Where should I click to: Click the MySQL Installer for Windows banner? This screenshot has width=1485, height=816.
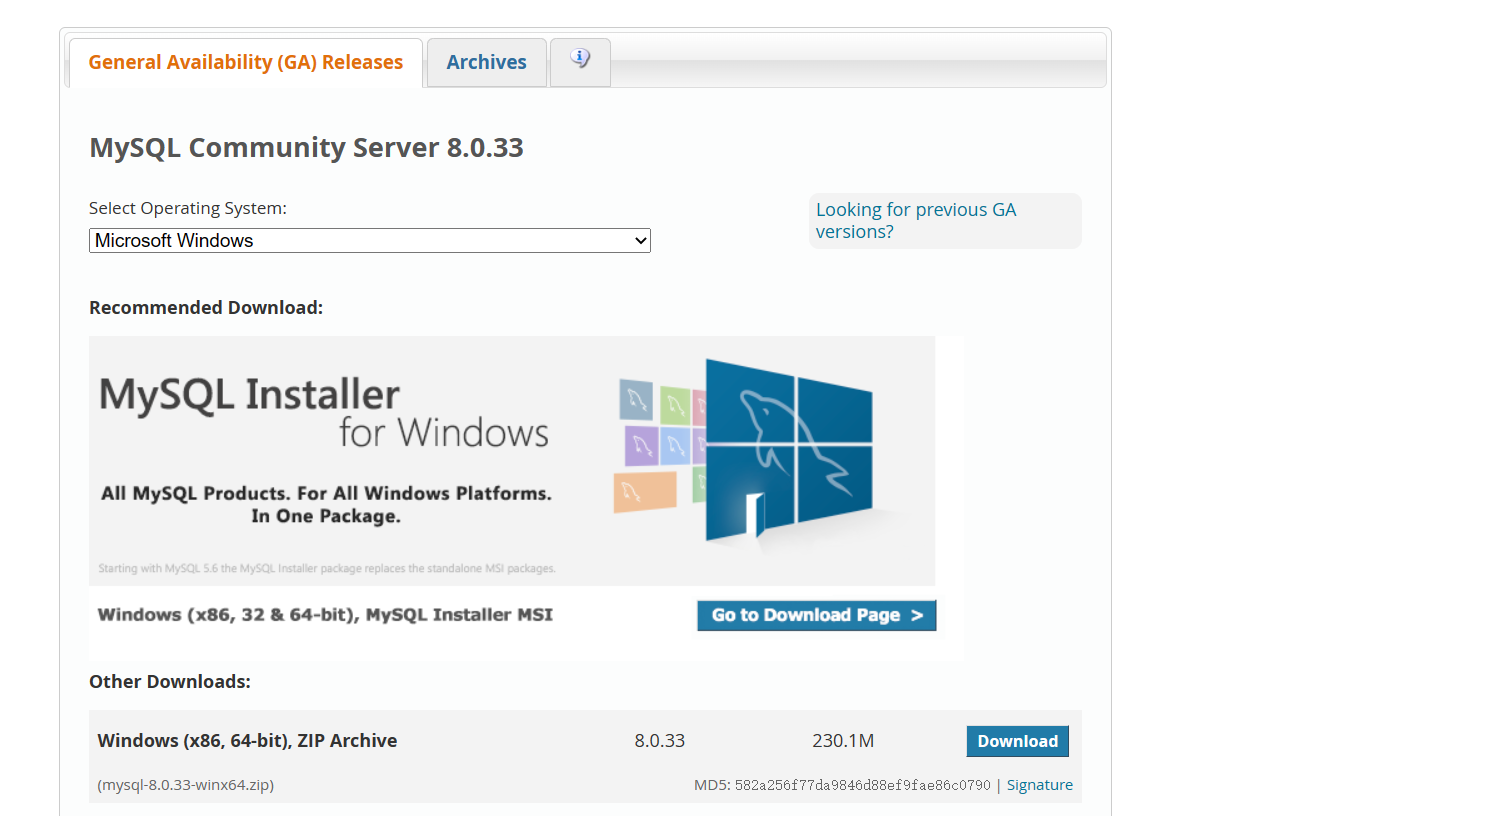(512, 461)
